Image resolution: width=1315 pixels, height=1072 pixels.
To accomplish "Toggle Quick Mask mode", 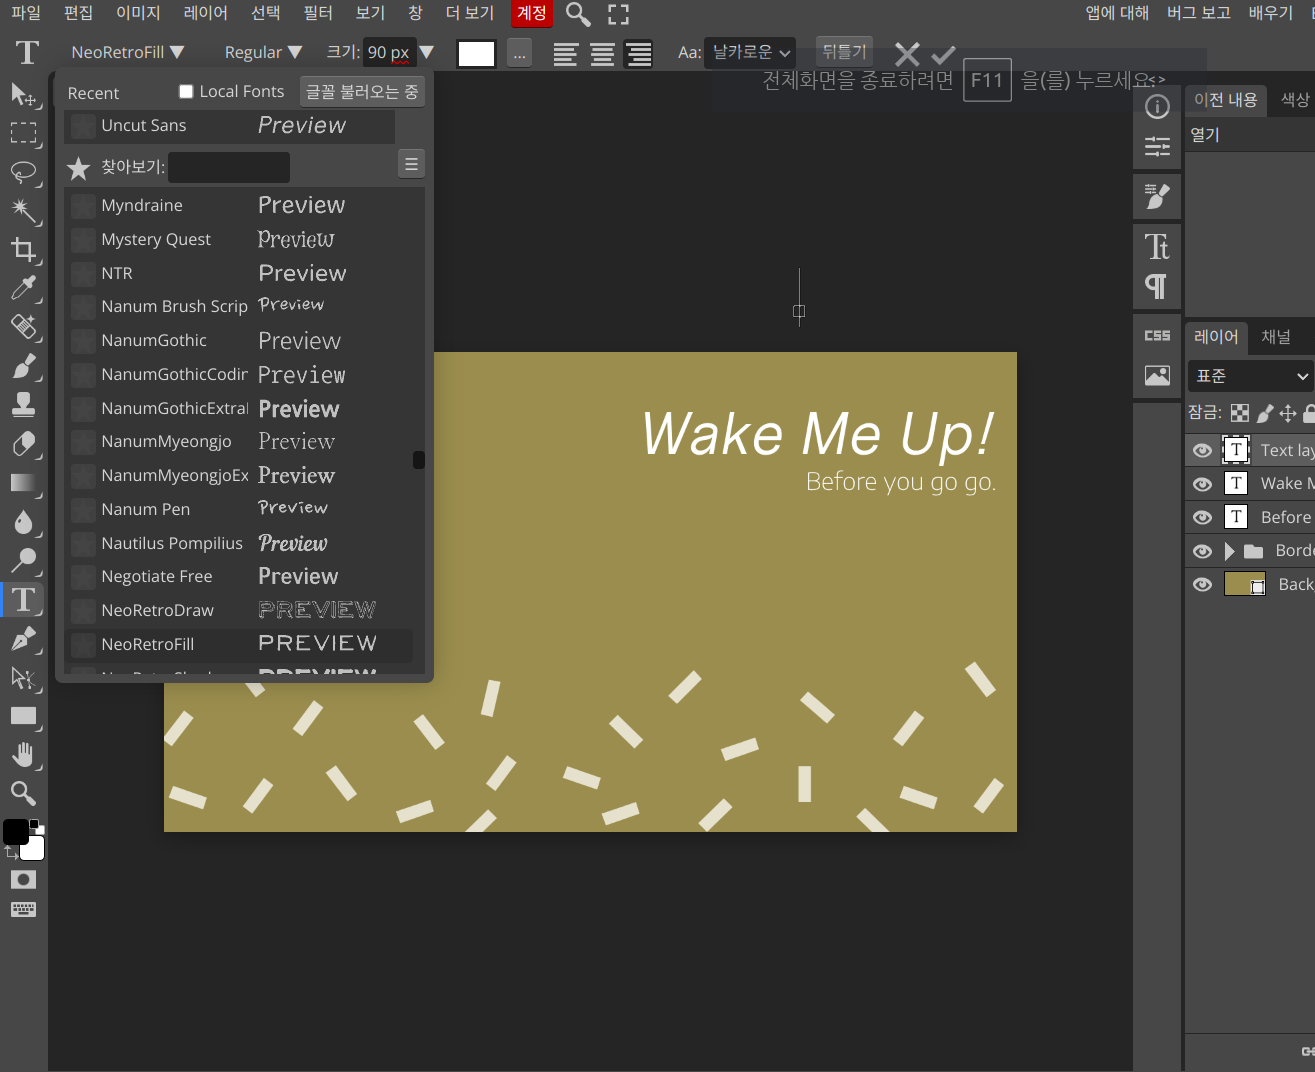I will click(x=23, y=879).
